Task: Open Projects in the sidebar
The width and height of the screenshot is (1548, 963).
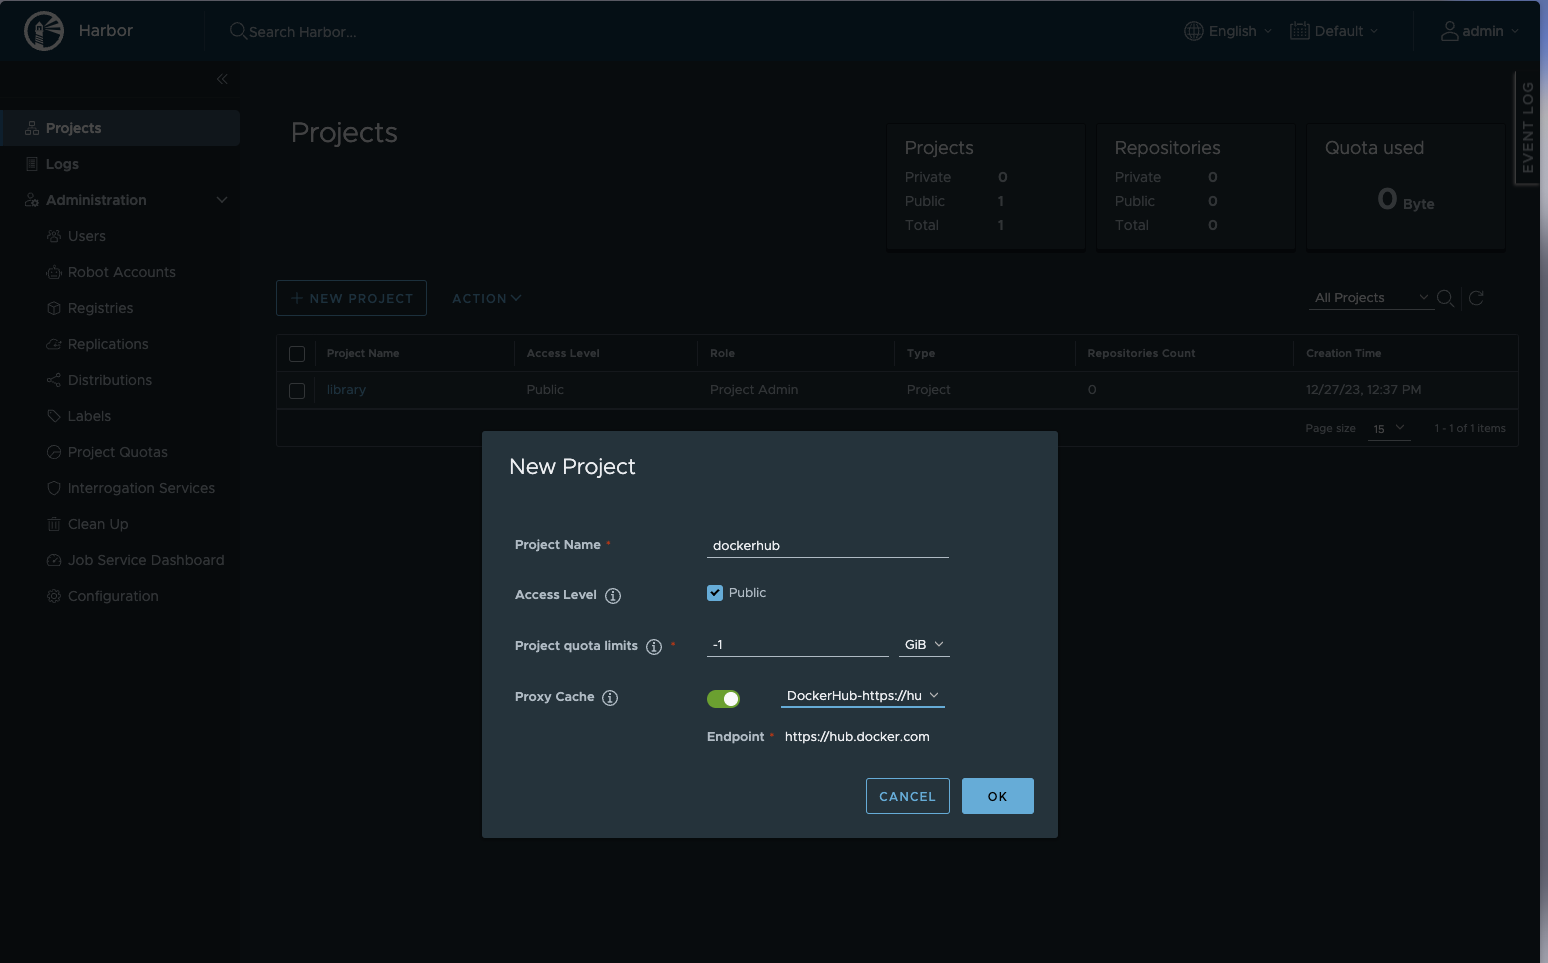Action: pos(120,128)
